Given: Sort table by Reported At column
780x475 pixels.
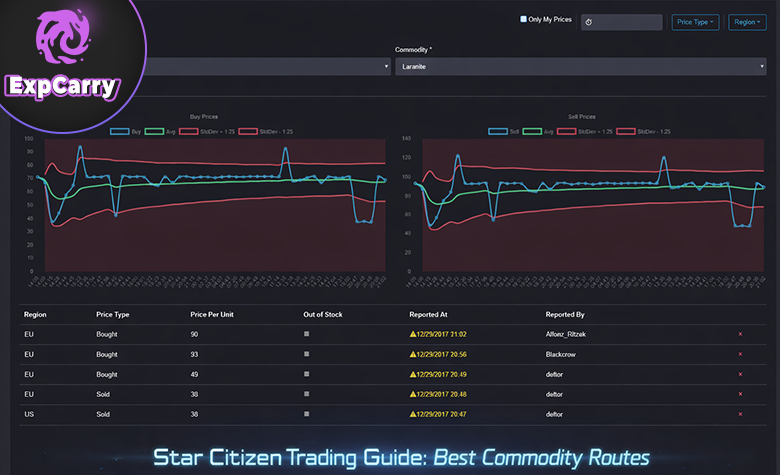Looking at the screenshot, I should coord(428,314).
